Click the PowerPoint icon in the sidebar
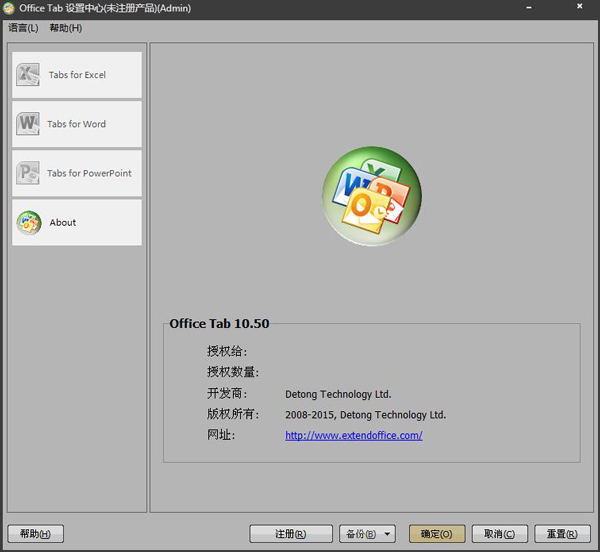This screenshot has width=600, height=552. pos(28,173)
